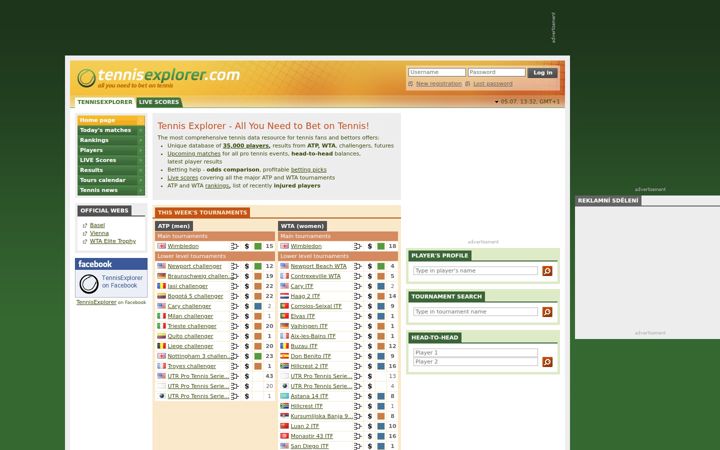The image size is (720, 450).
Task: Focus the Password input field
Action: pos(496,73)
